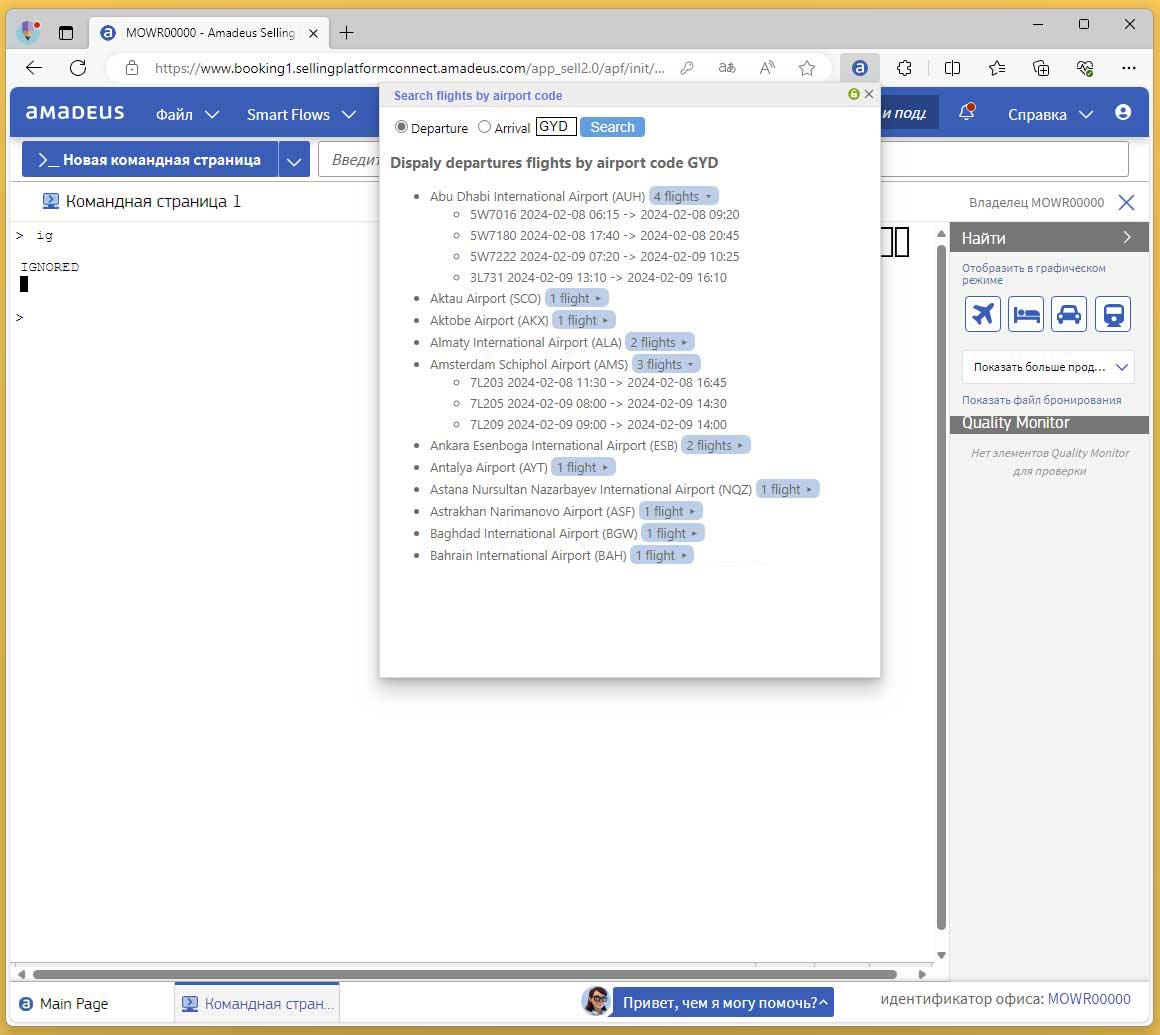The height and width of the screenshot is (1035, 1160).
Task: Expand Astrakhan Narimanovo 1 flight list
Action: click(670, 511)
